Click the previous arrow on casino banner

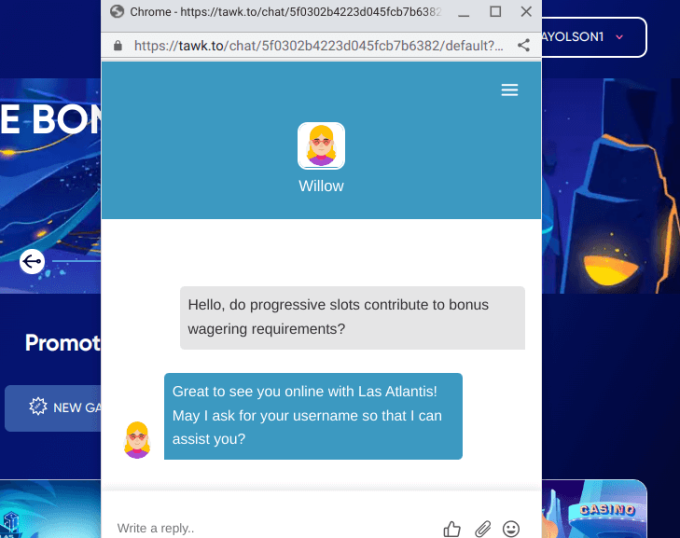pyautogui.click(x=32, y=261)
